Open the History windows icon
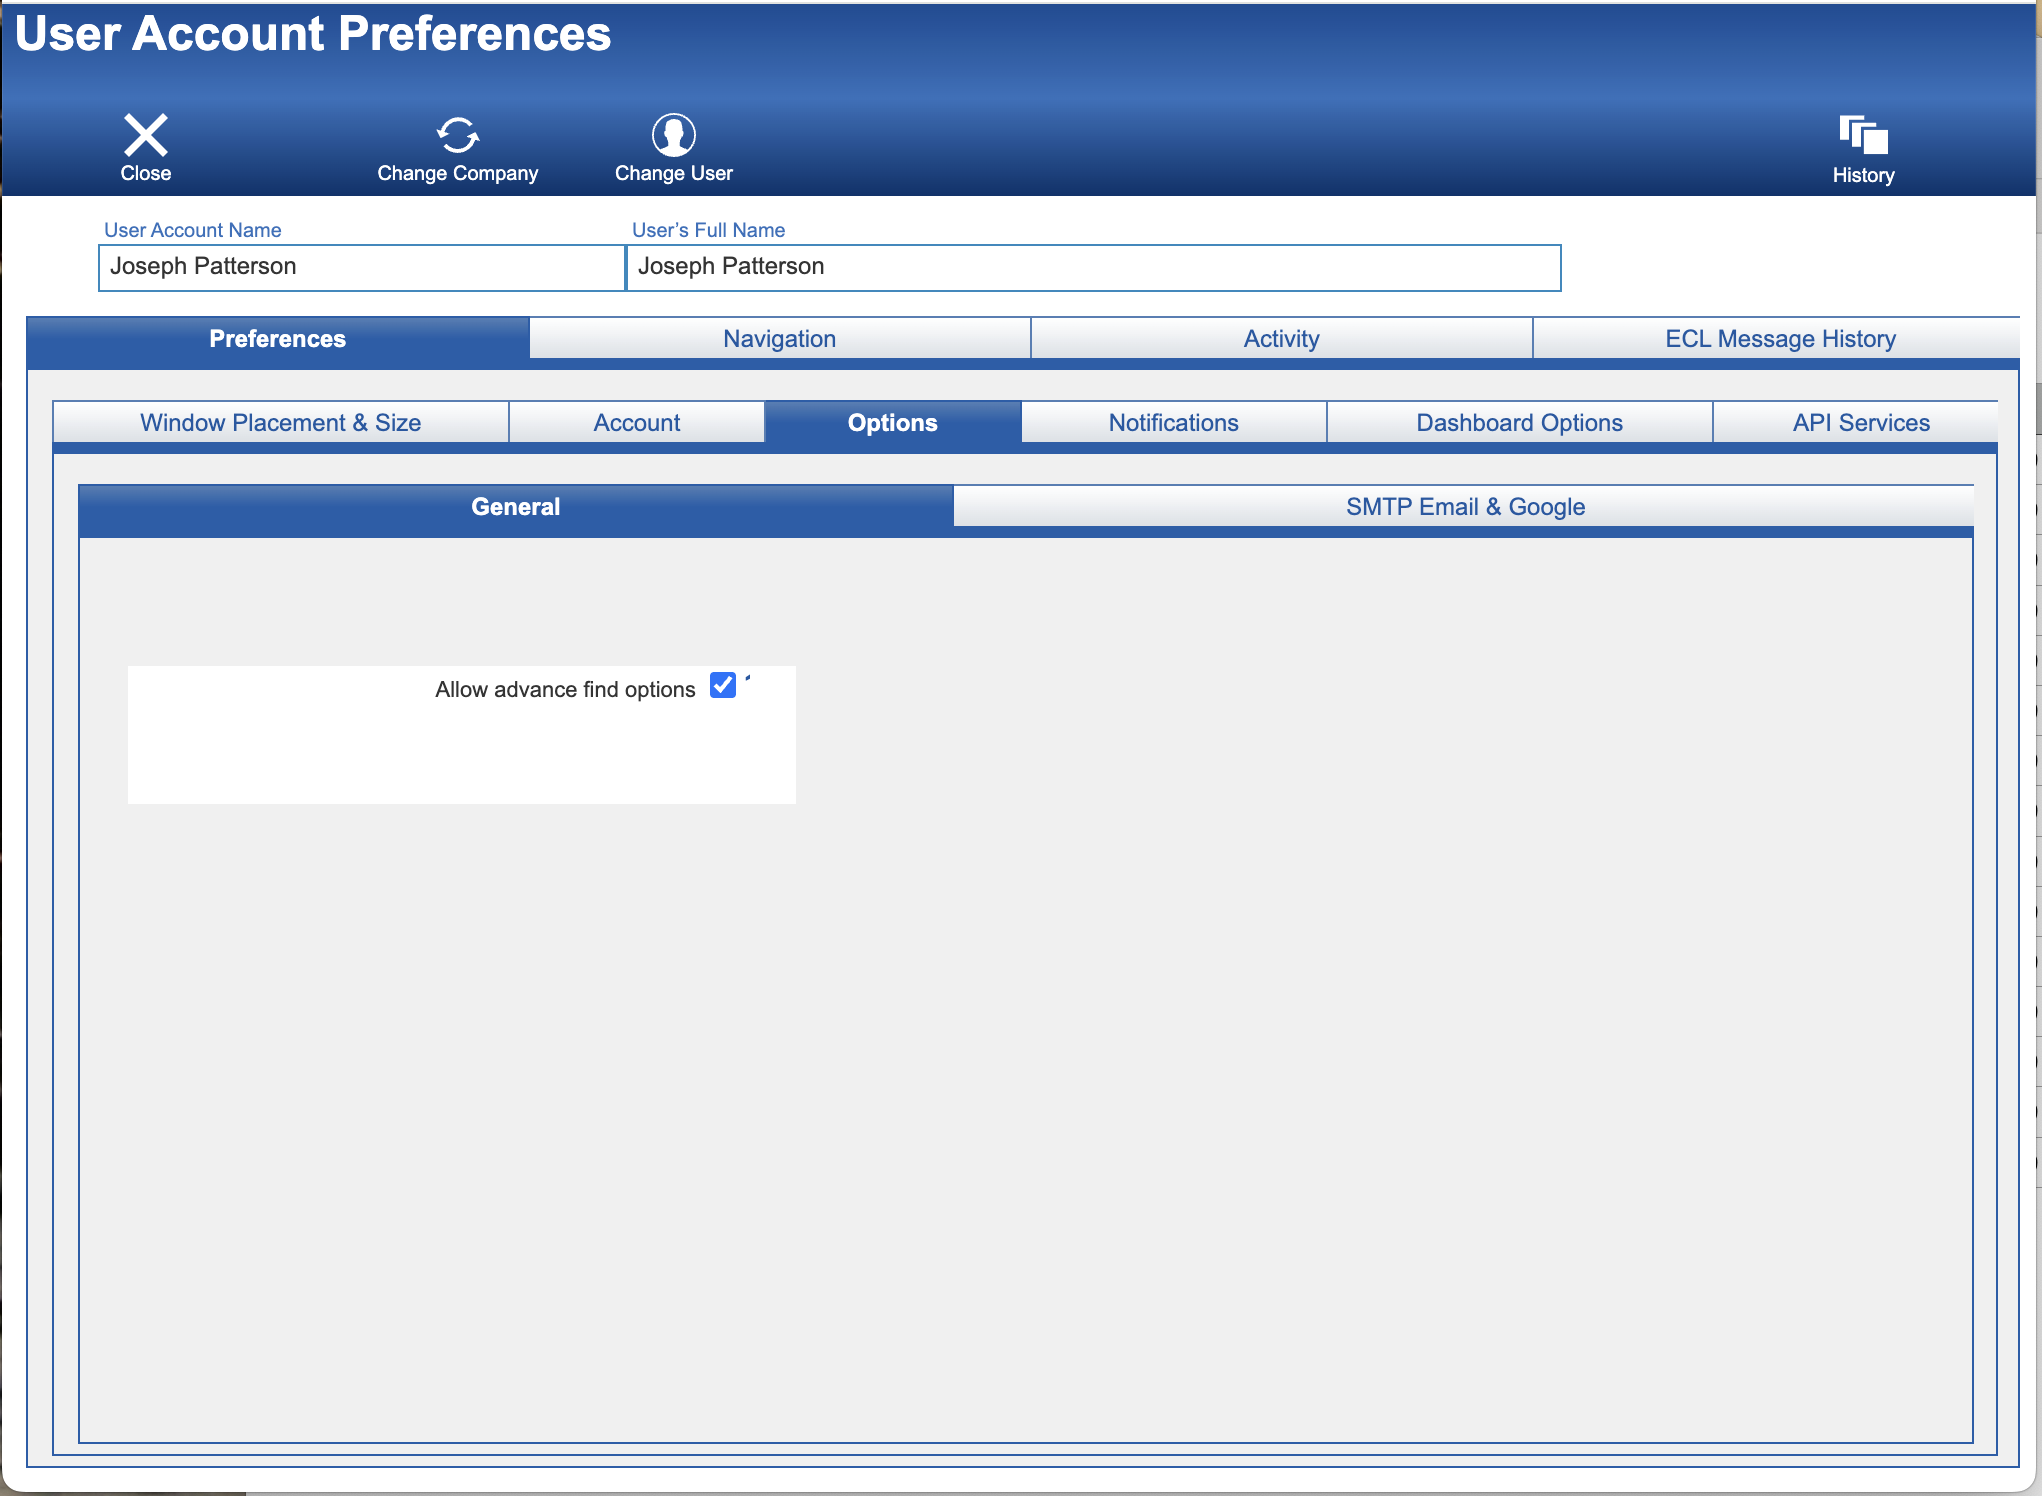The height and width of the screenshot is (1496, 2042). [1863, 135]
